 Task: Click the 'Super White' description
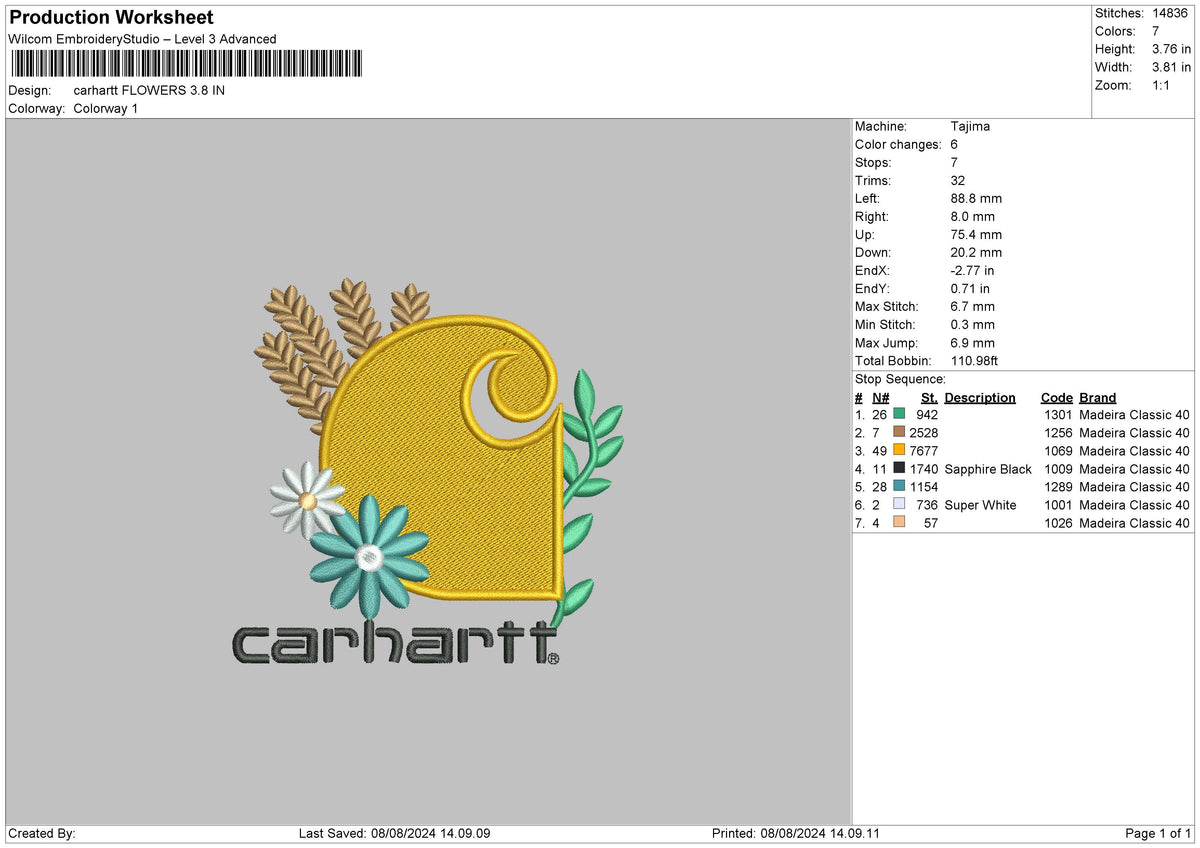click(980, 505)
